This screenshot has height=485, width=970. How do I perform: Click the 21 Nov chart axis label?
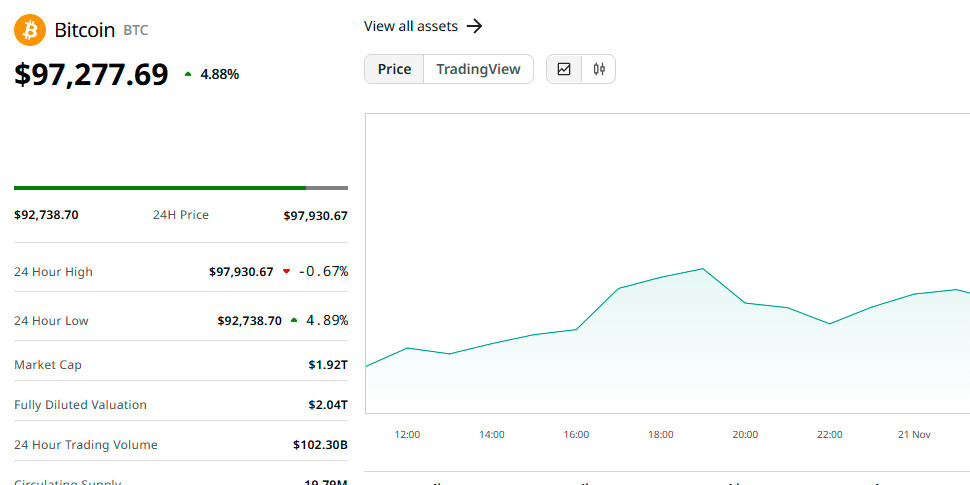pyautogui.click(x=914, y=435)
